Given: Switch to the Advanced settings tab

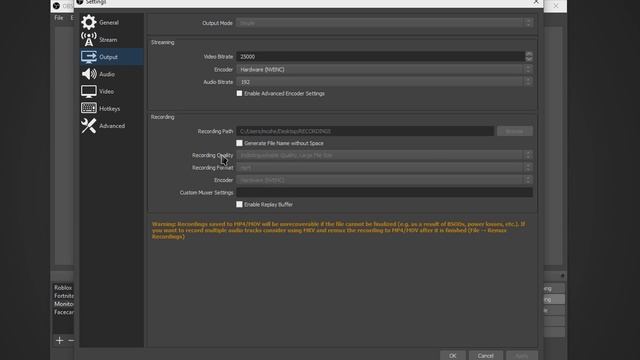Looking at the screenshot, I should 112,126.
